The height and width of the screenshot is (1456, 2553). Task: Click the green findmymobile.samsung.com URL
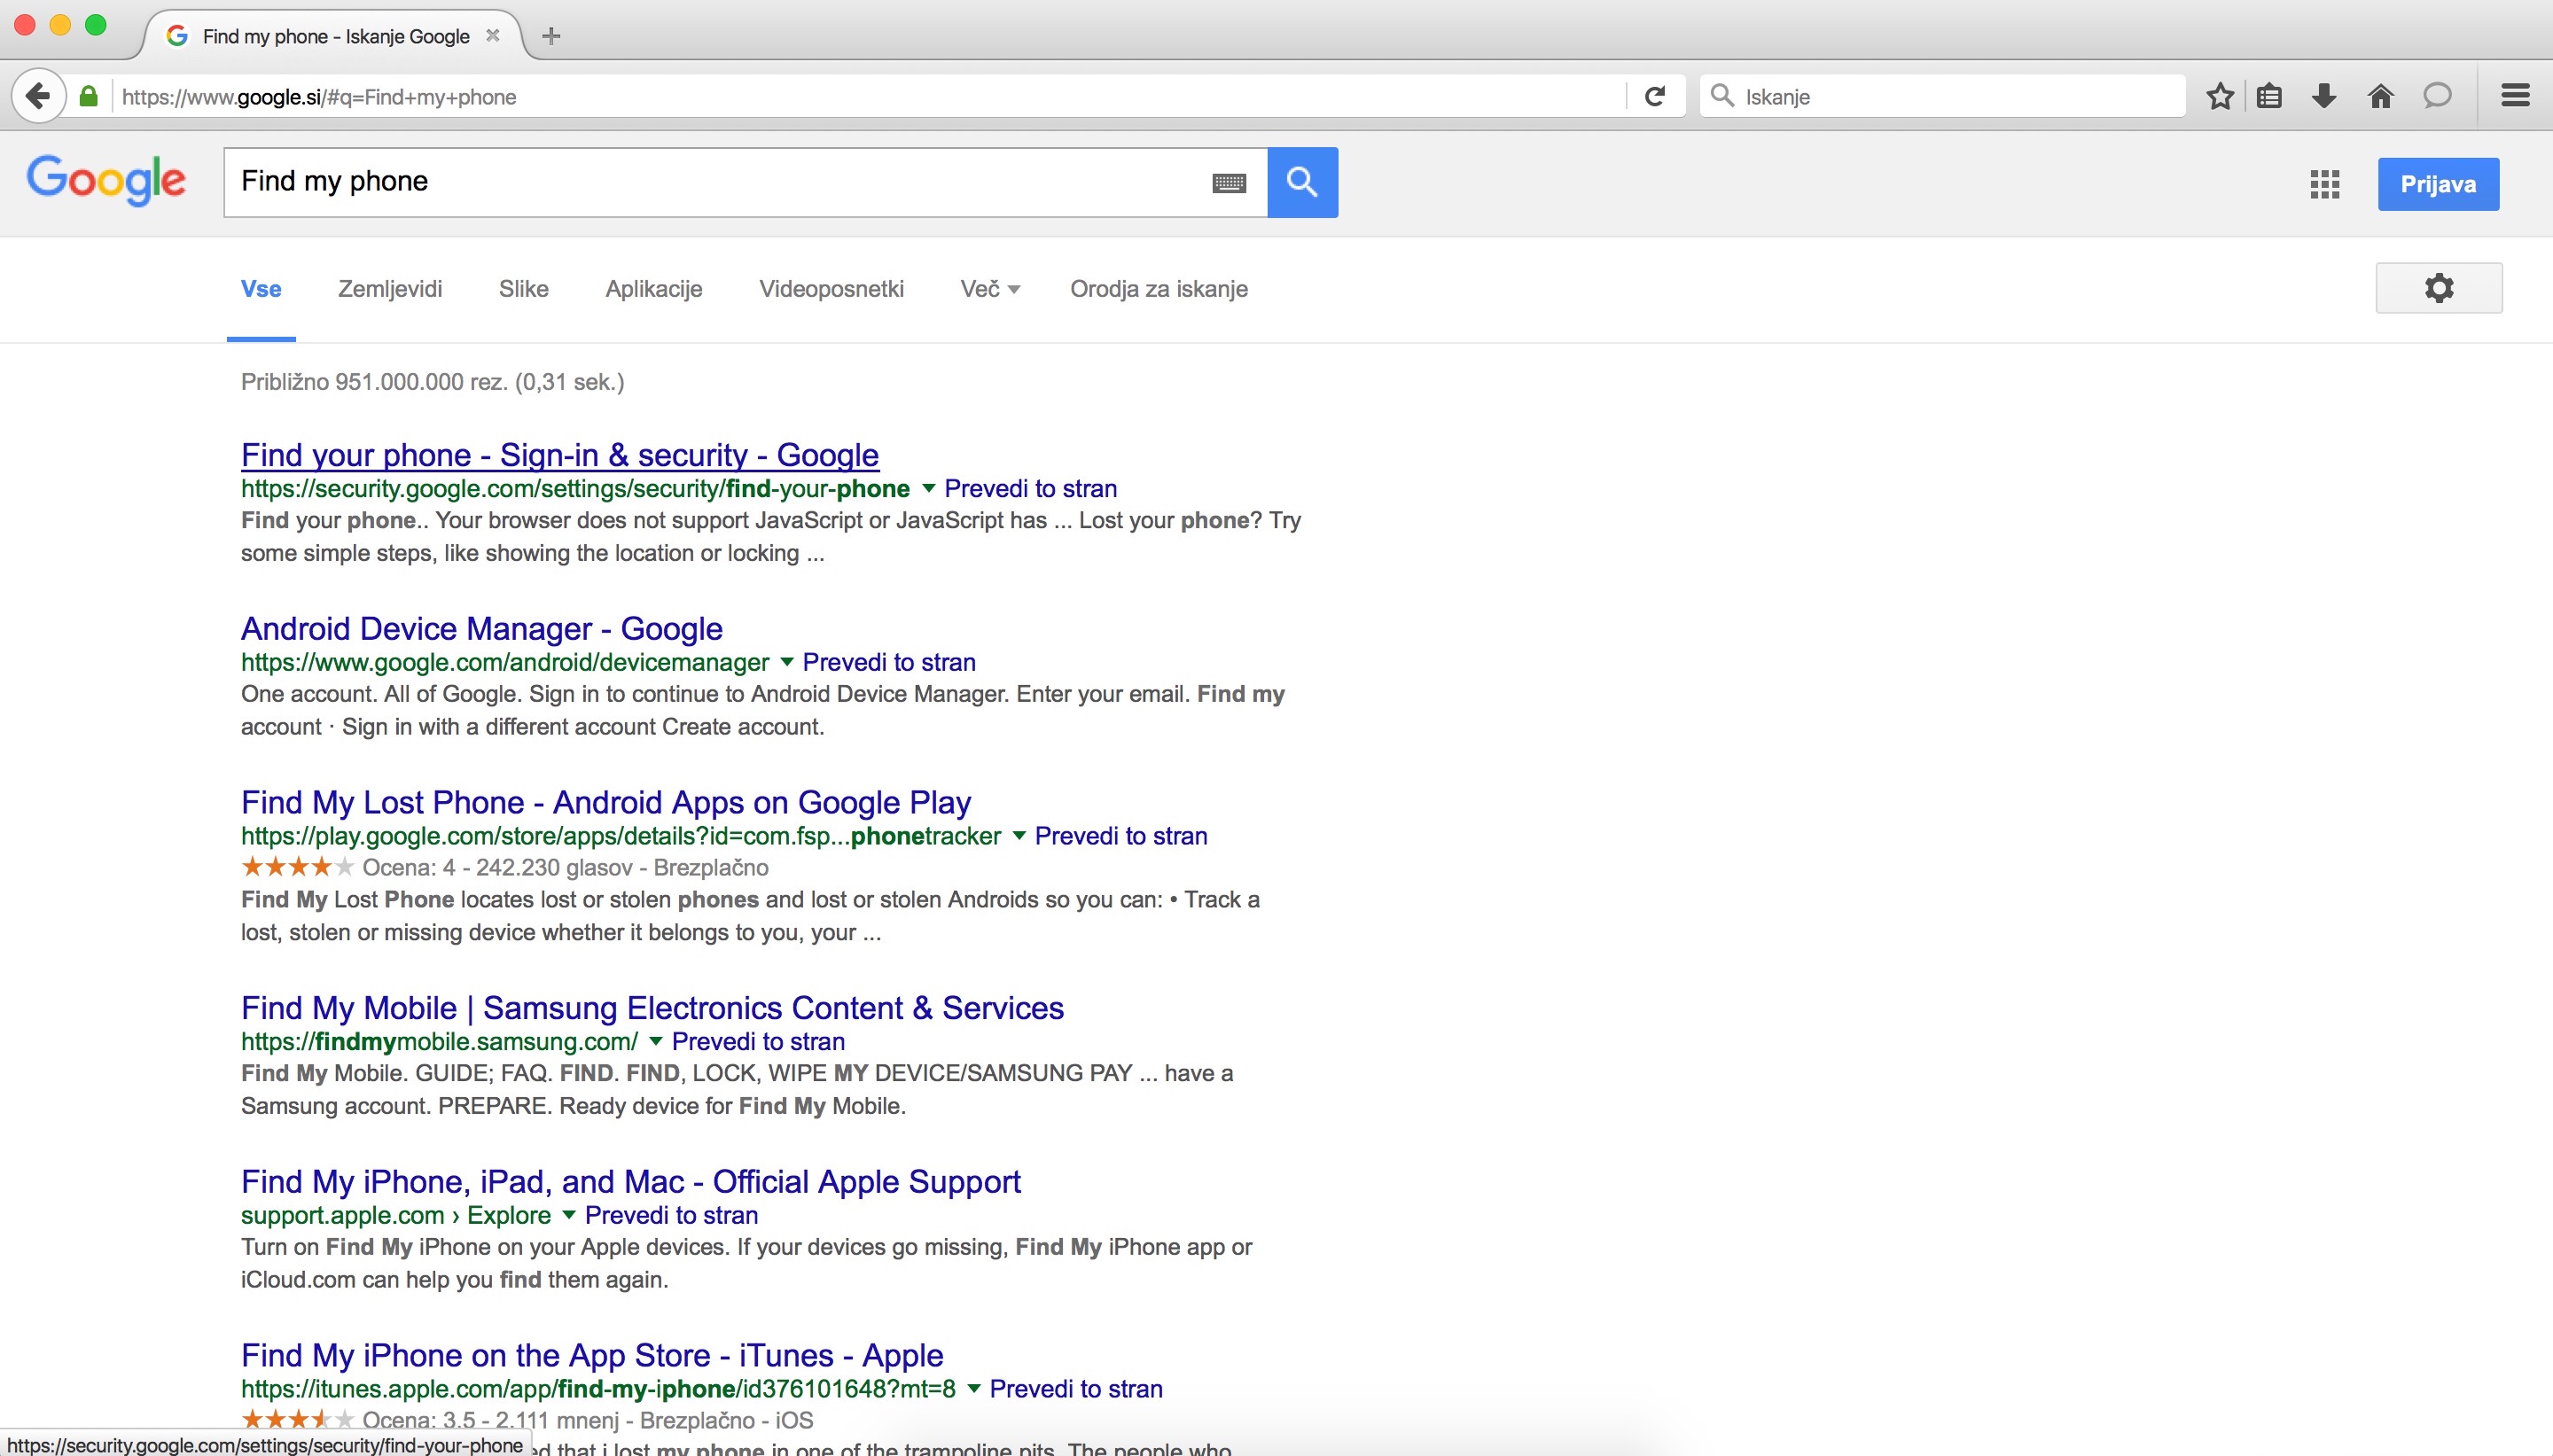coord(439,1042)
